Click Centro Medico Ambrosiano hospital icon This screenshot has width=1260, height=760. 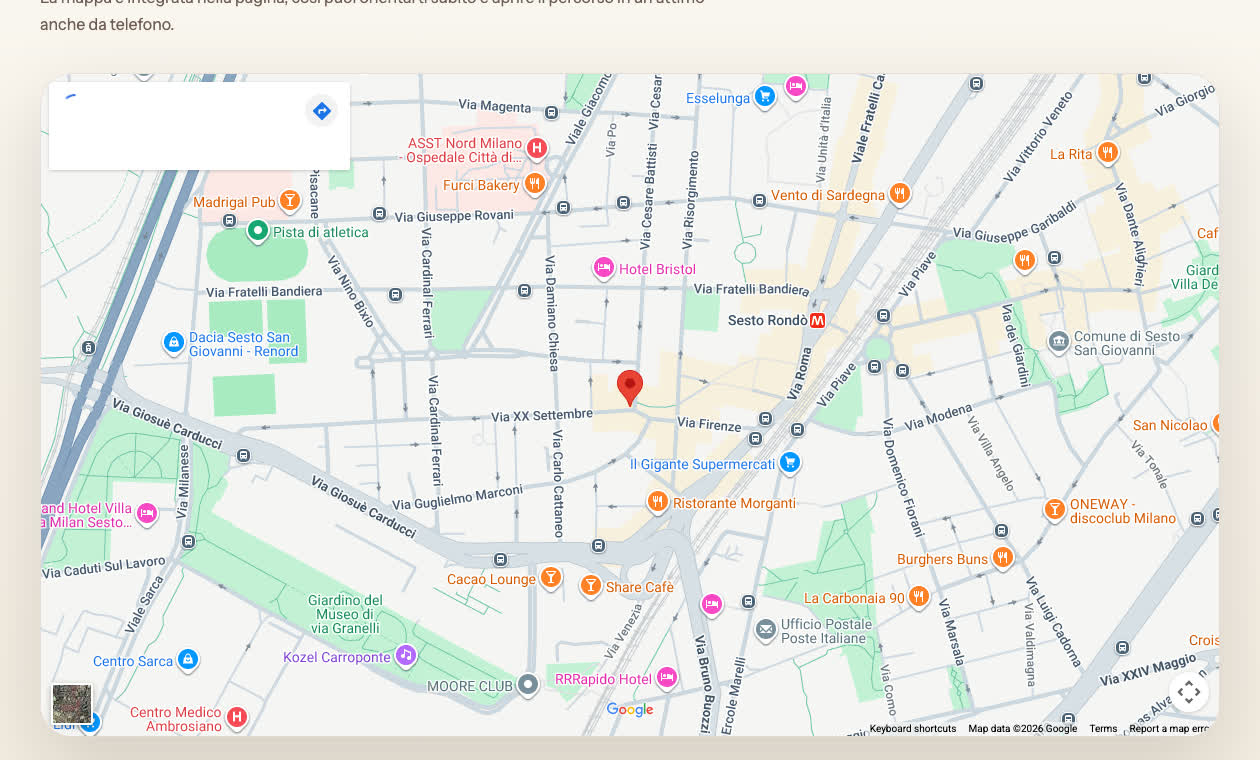coord(237,716)
